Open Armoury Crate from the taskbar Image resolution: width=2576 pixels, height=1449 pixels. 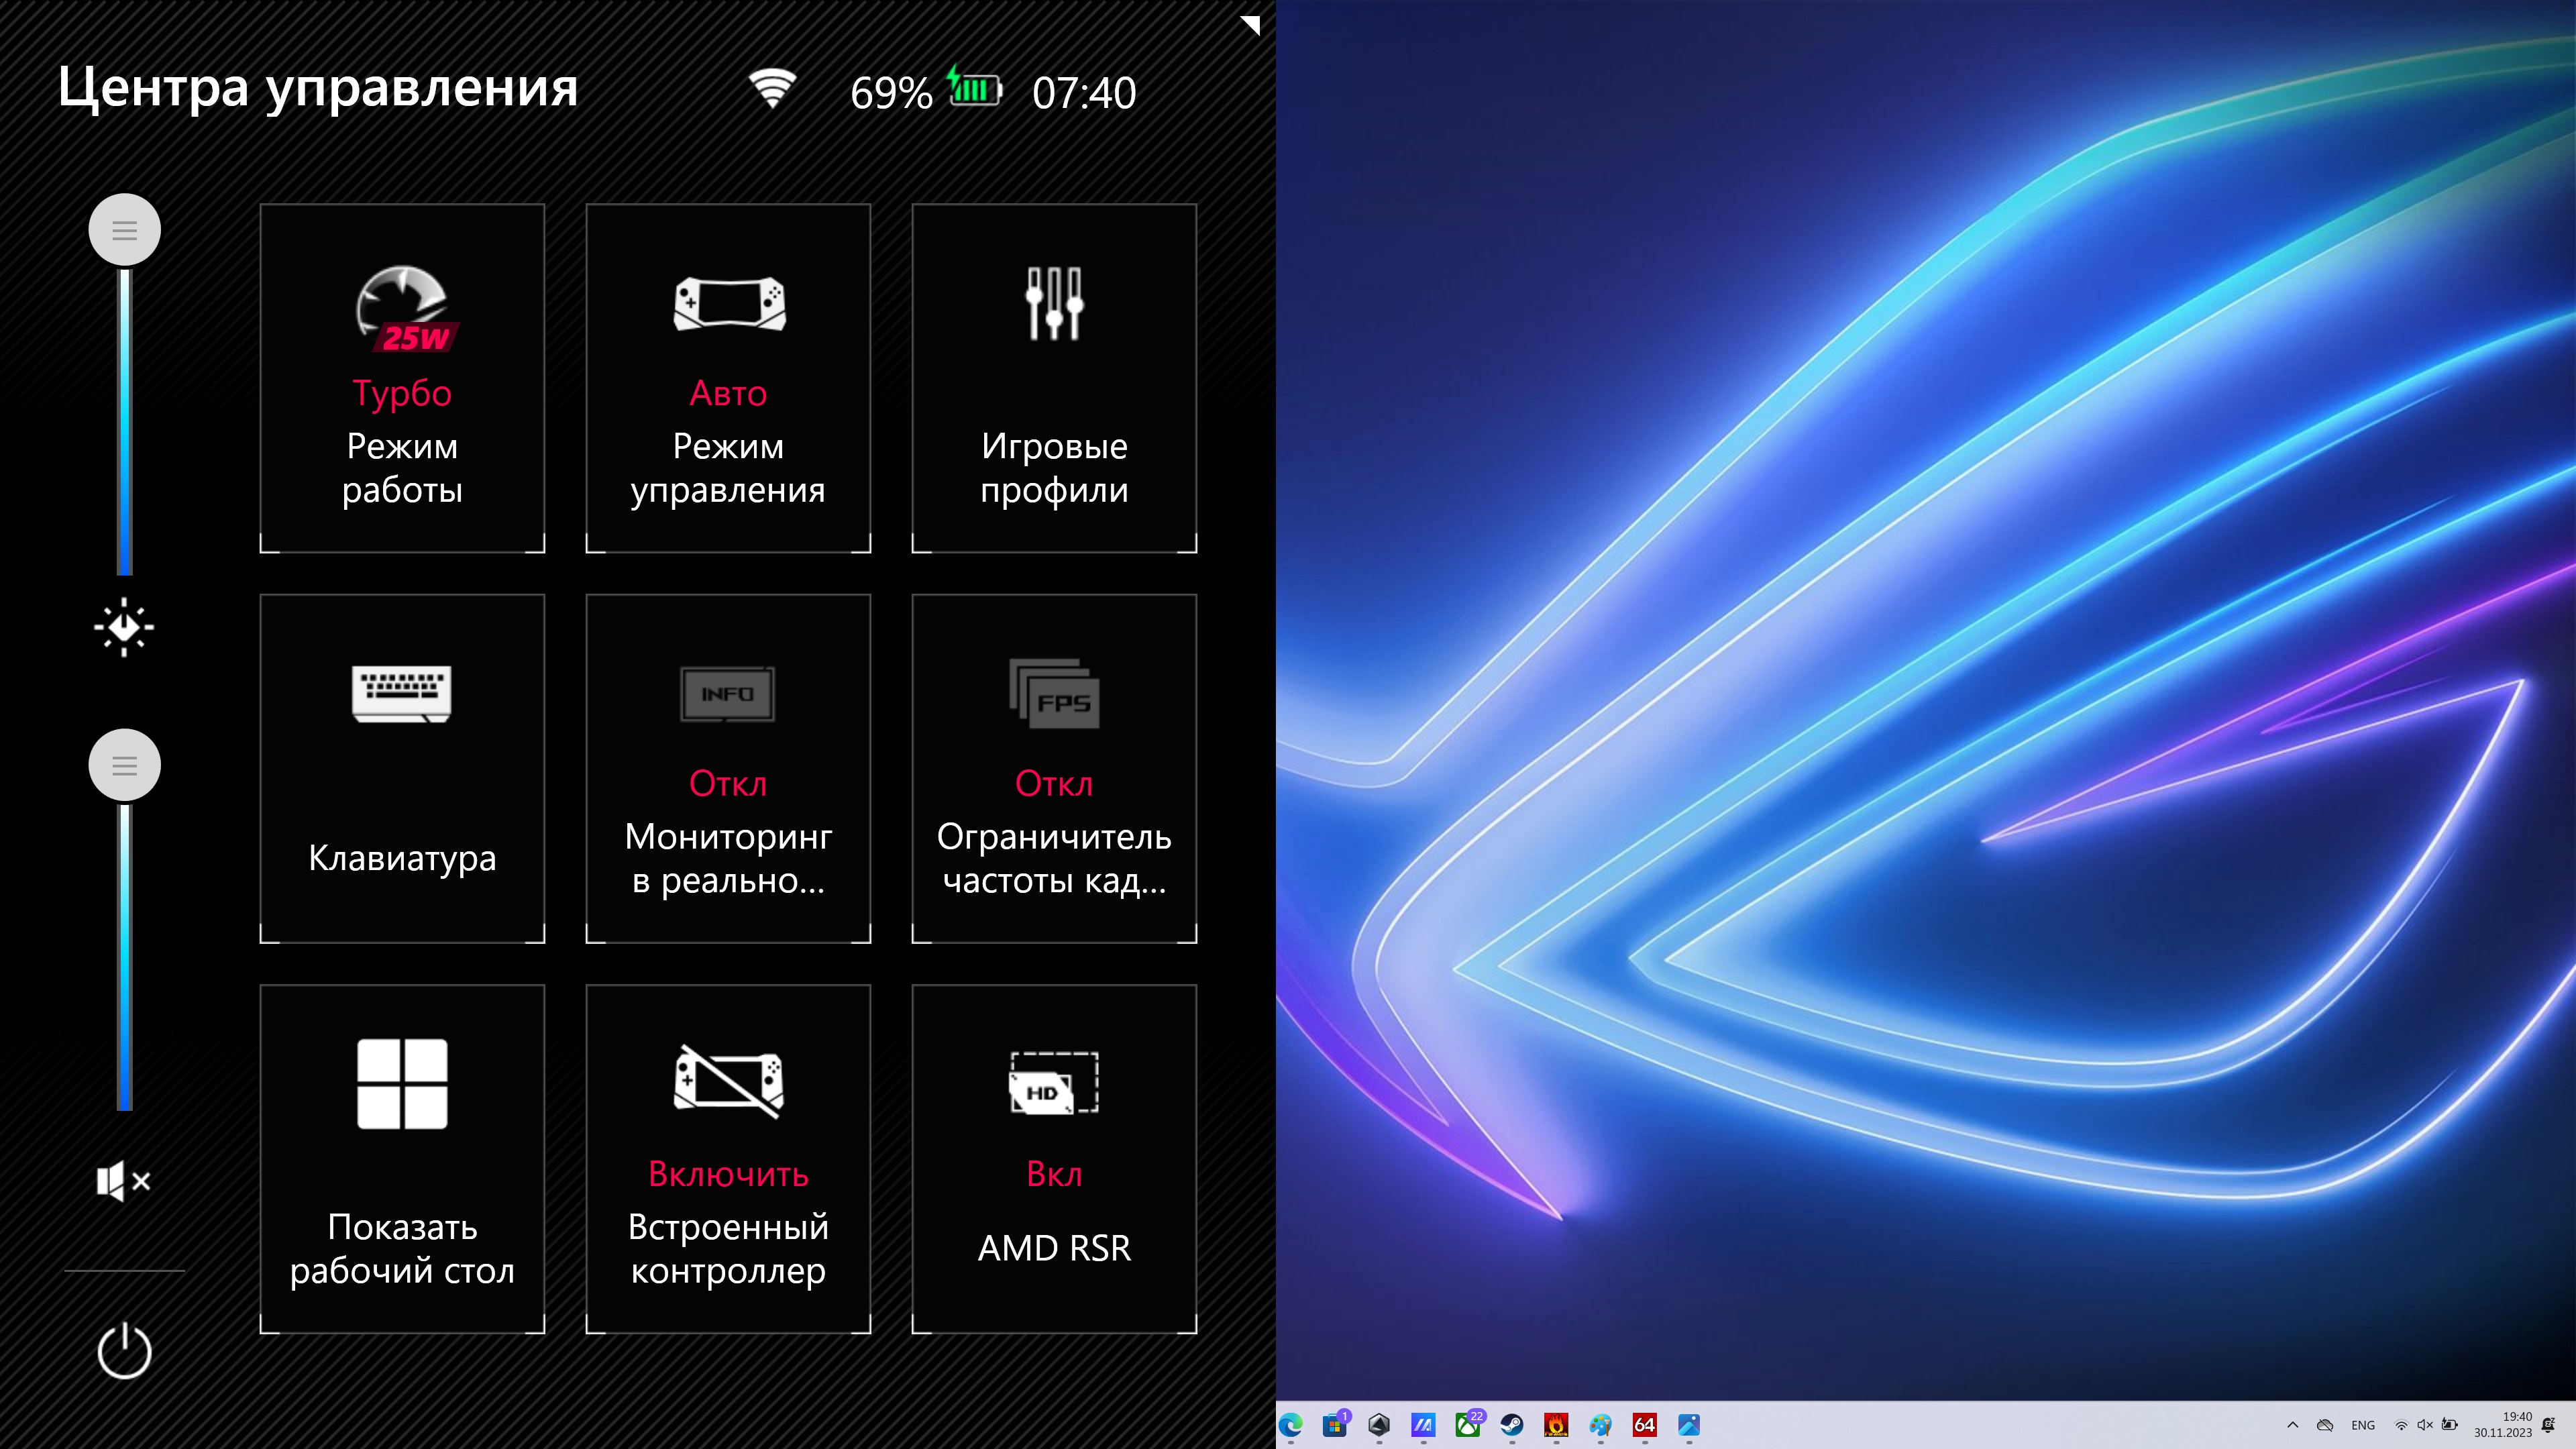point(1379,1425)
